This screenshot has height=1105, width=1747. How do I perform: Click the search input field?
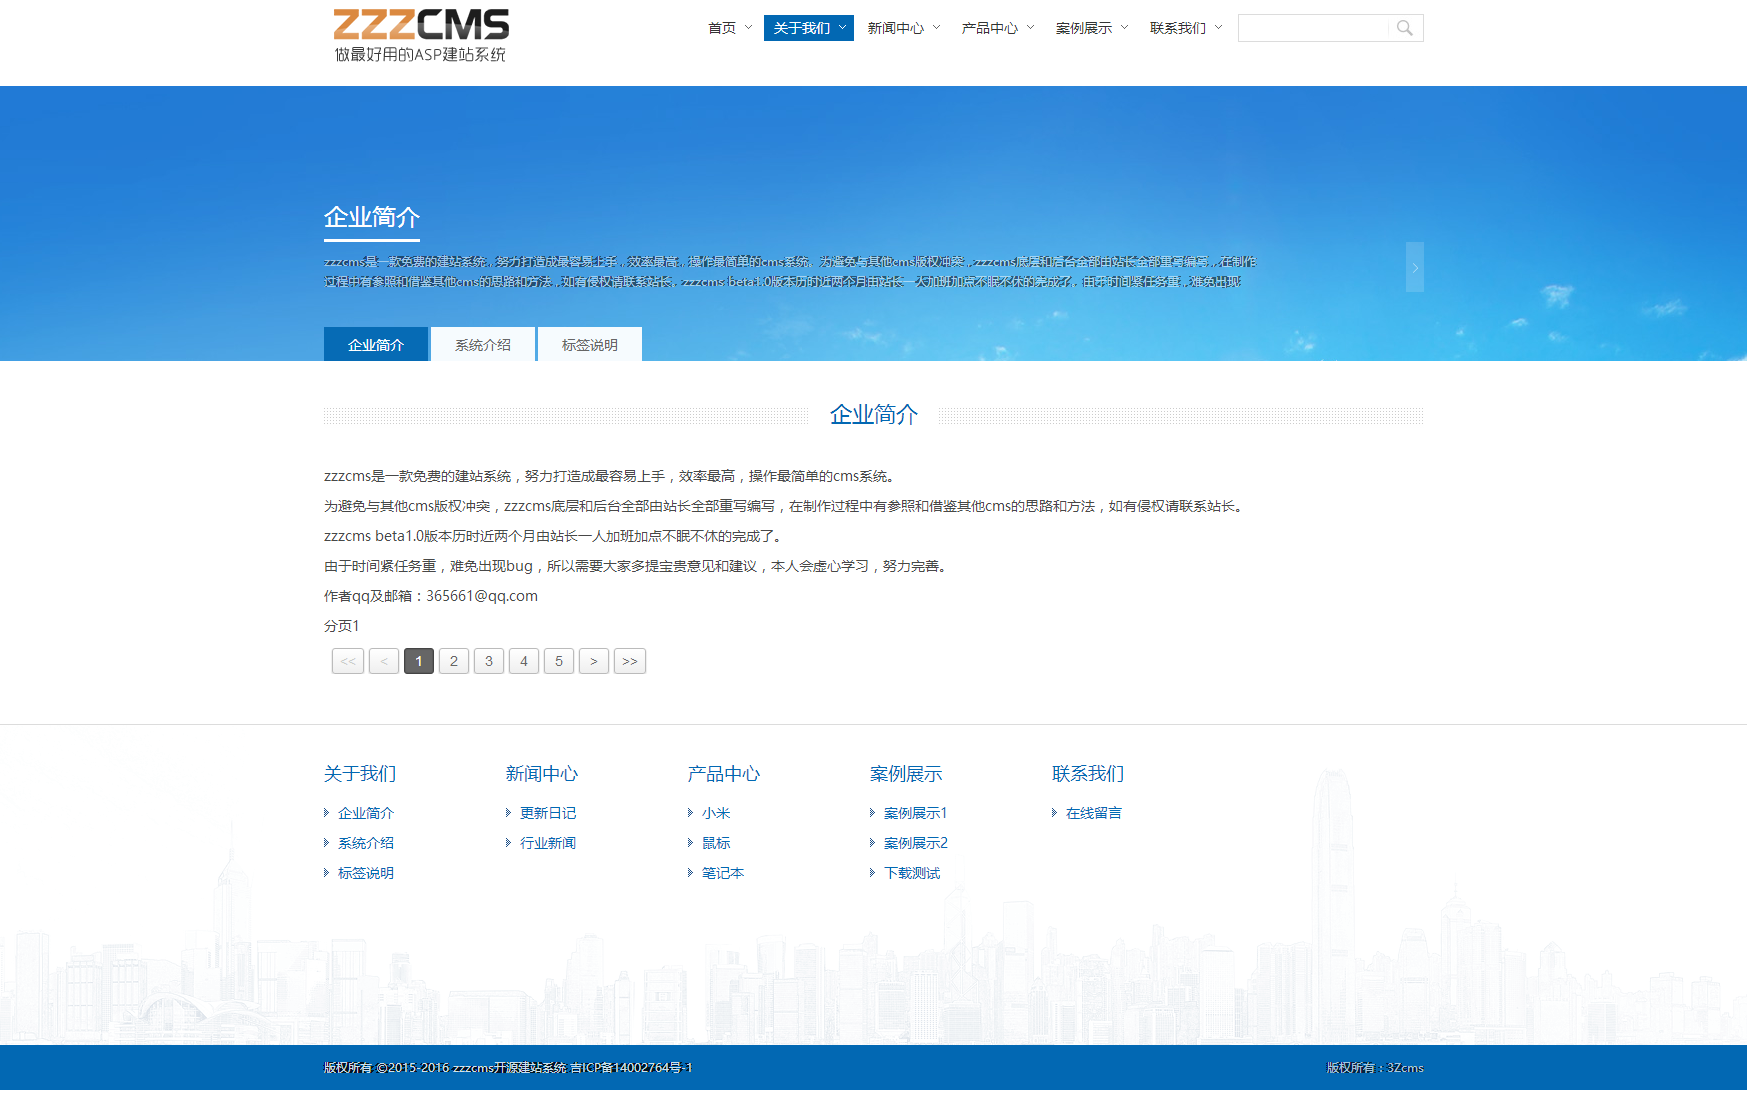pyautogui.click(x=1313, y=28)
